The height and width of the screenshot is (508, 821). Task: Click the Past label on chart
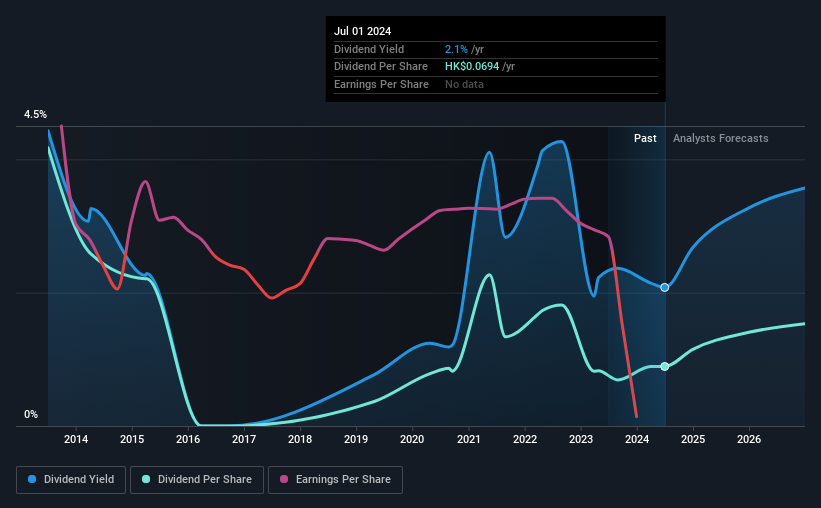645,138
